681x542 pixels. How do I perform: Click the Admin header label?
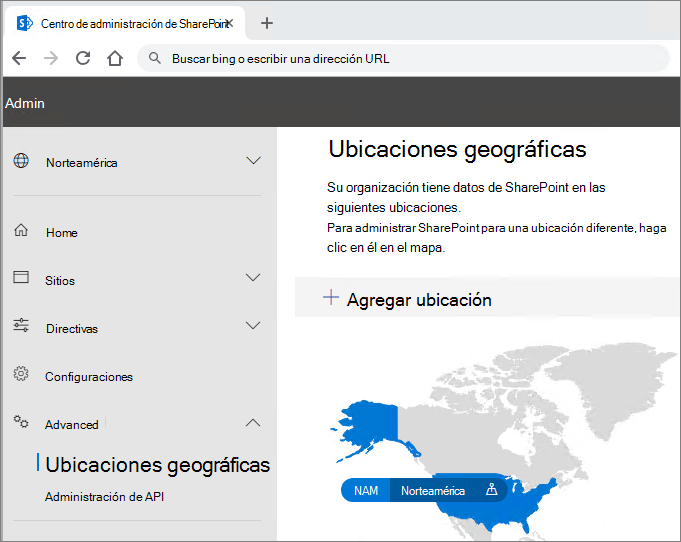[25, 103]
